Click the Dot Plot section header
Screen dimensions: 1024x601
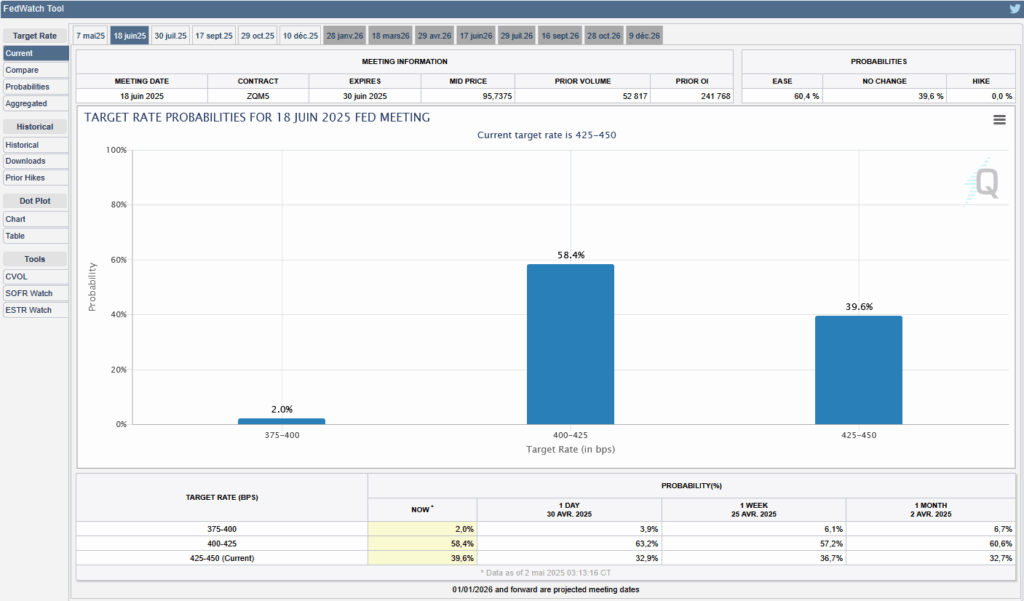(35, 201)
